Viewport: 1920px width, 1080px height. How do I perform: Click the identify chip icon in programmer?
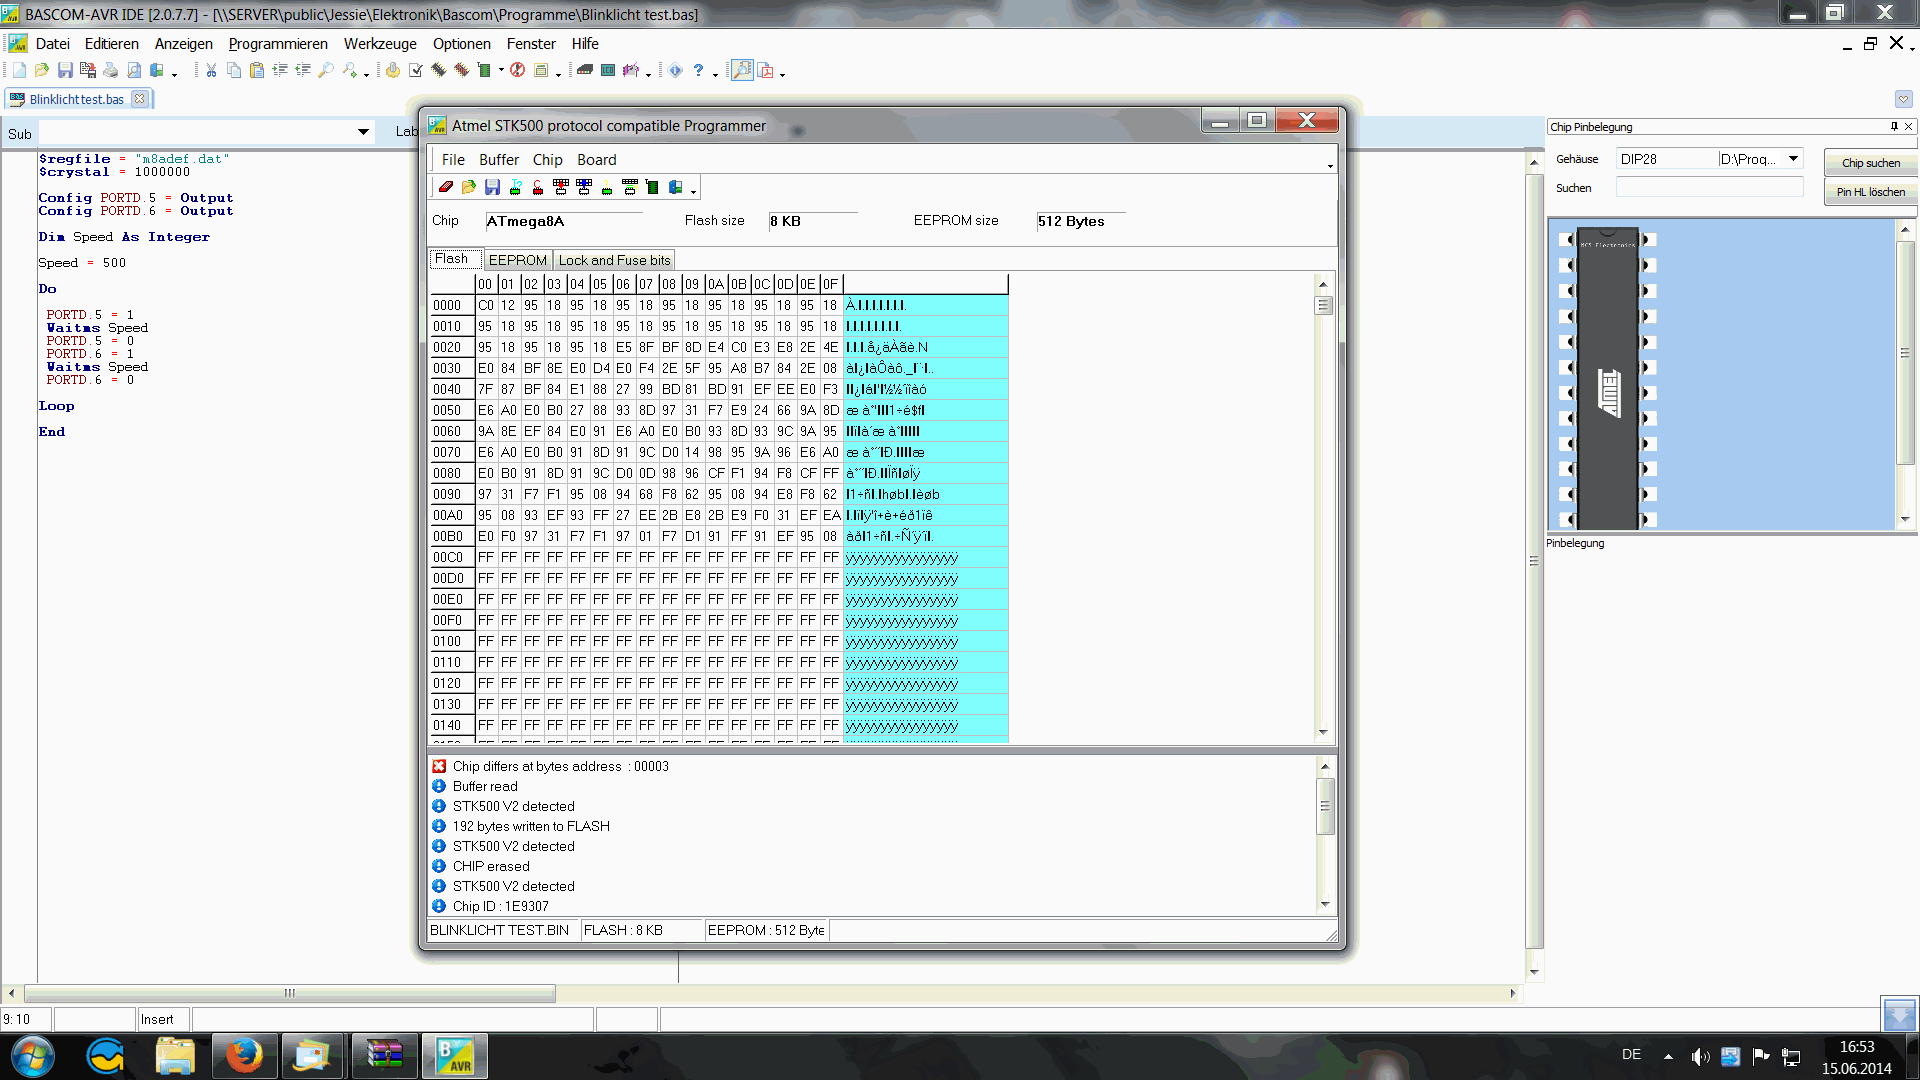point(515,187)
